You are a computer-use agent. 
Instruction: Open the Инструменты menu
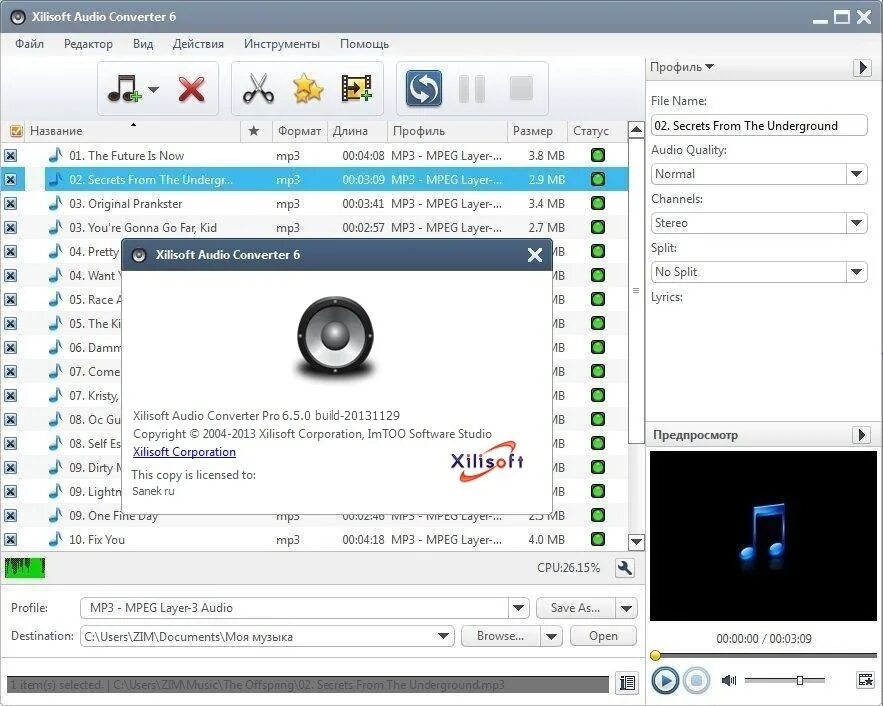click(x=282, y=44)
